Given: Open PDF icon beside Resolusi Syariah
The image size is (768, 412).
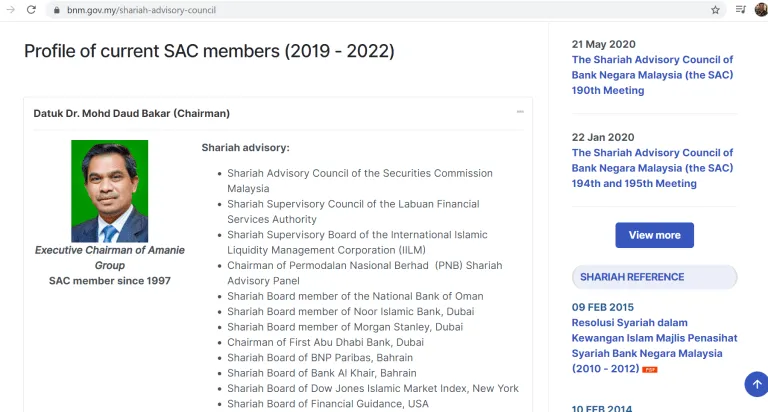Looking at the screenshot, I should coord(650,370).
